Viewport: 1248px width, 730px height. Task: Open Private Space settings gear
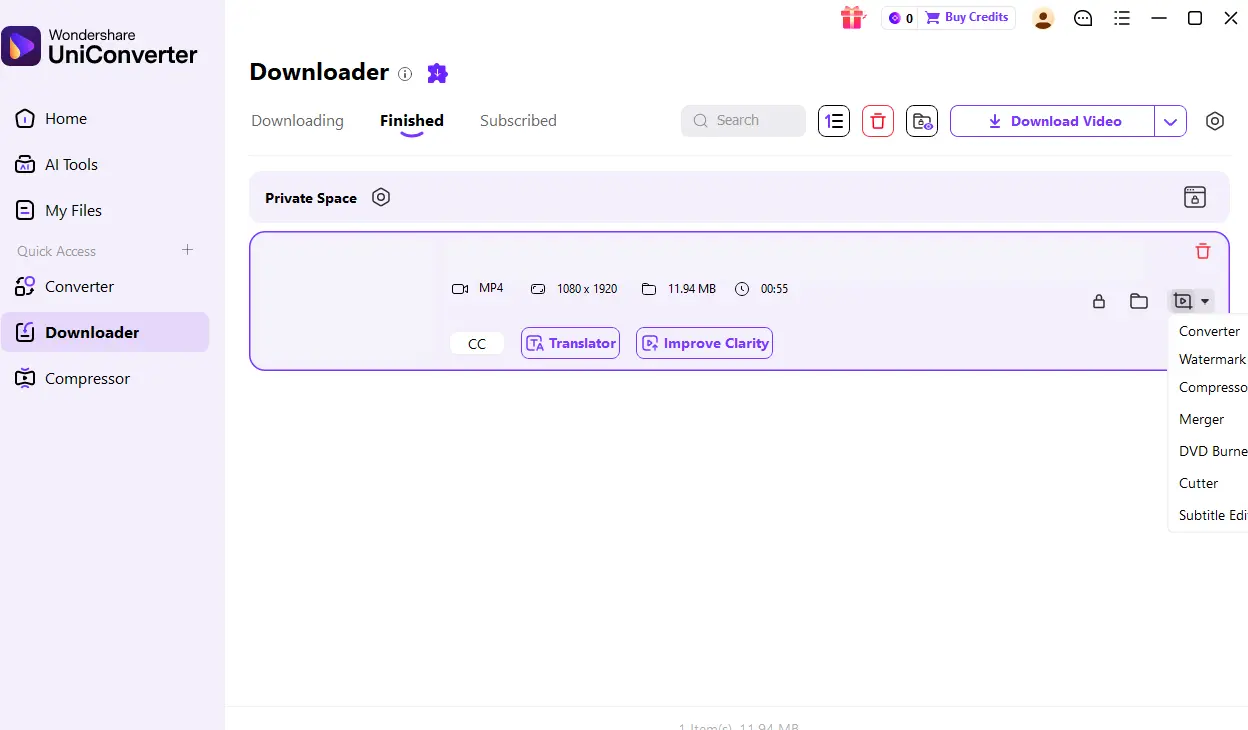coord(381,197)
